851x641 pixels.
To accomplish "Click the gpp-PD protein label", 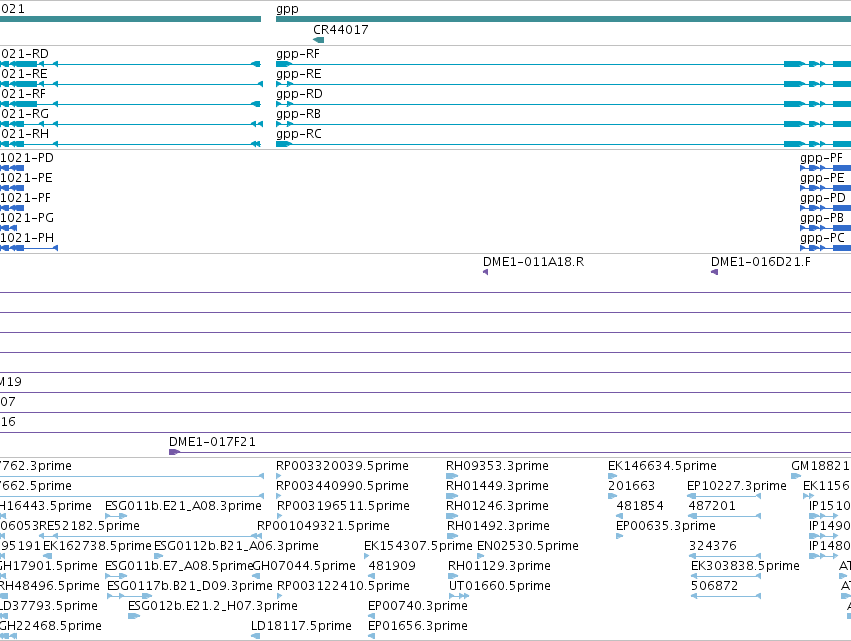I will (823, 198).
